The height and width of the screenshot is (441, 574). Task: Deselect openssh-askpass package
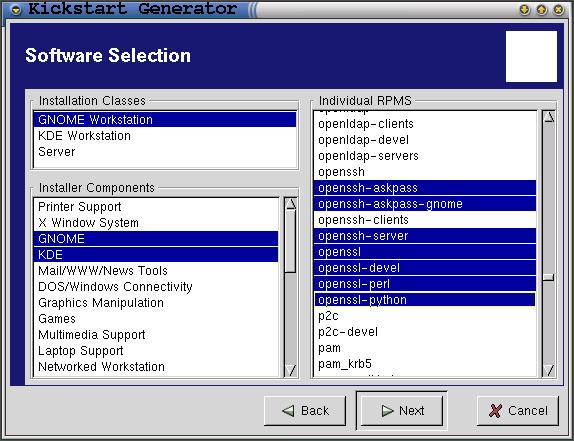(425, 188)
